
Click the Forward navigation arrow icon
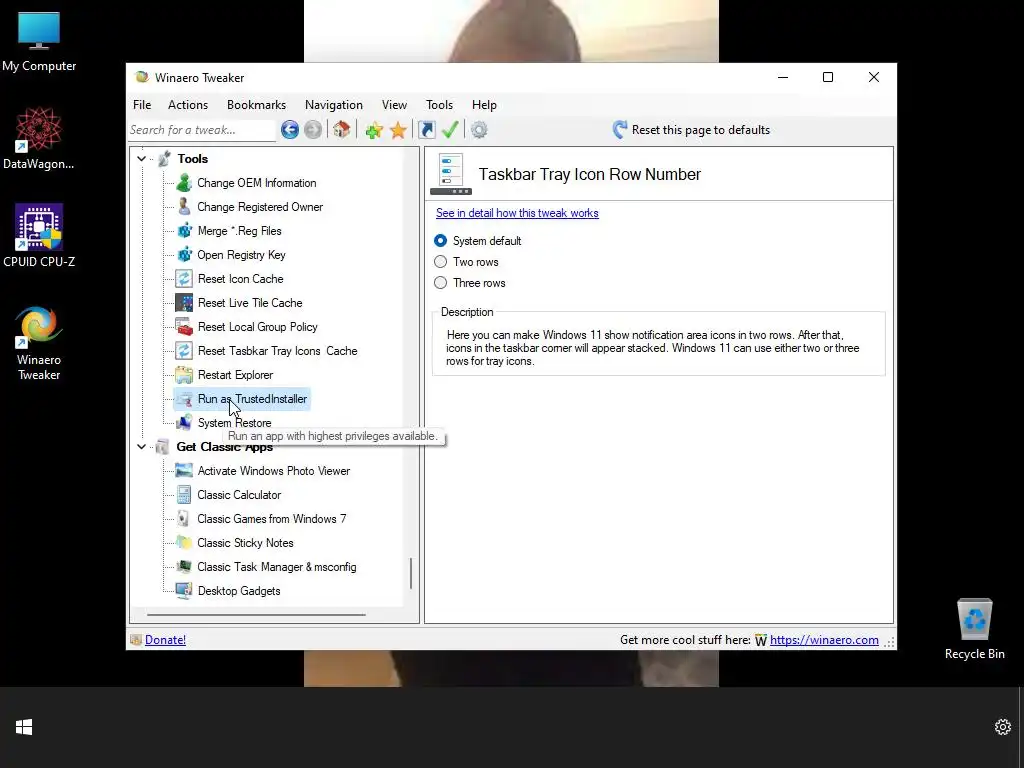click(x=313, y=130)
